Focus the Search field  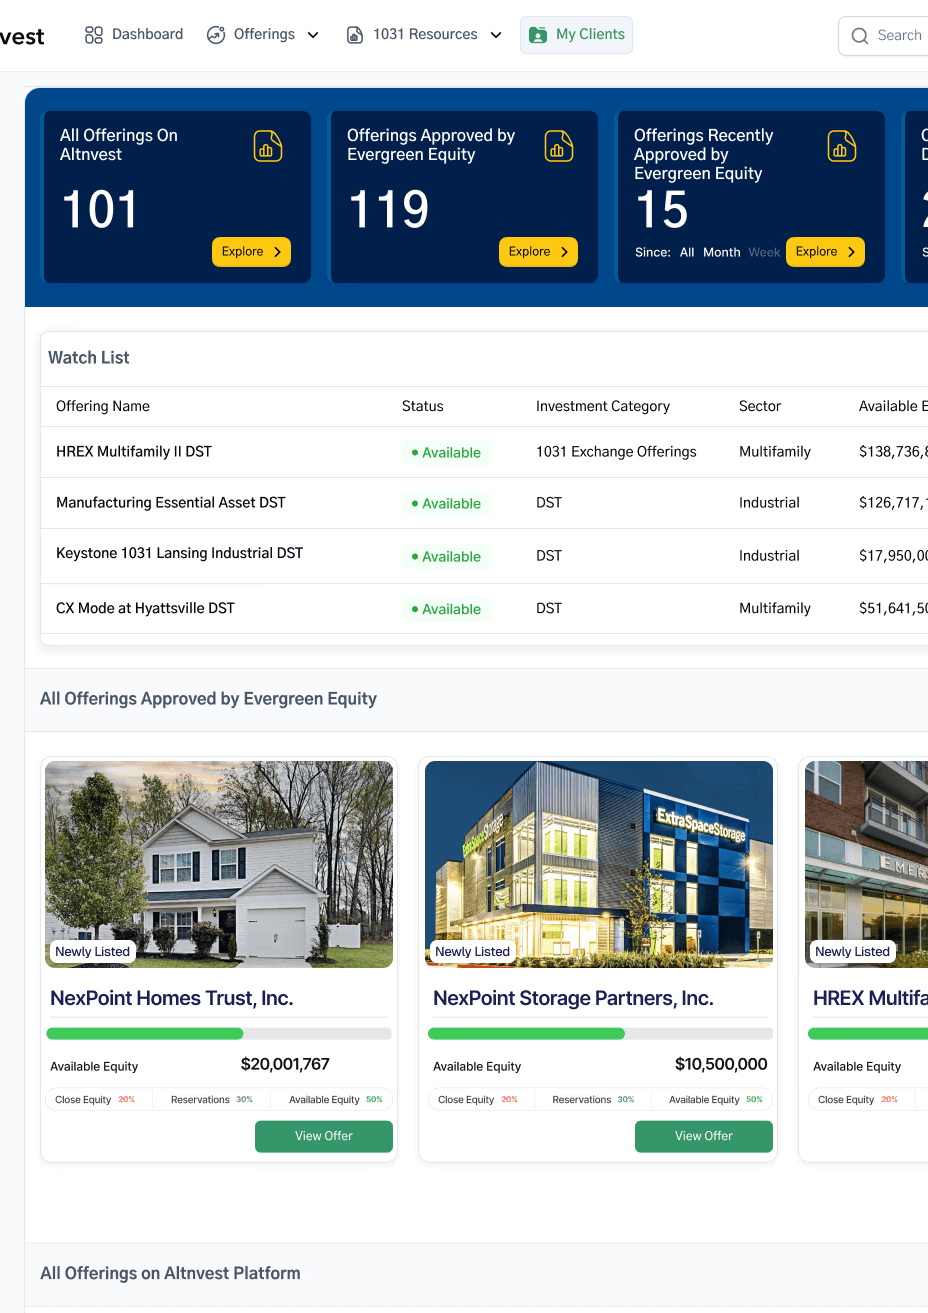point(884,36)
